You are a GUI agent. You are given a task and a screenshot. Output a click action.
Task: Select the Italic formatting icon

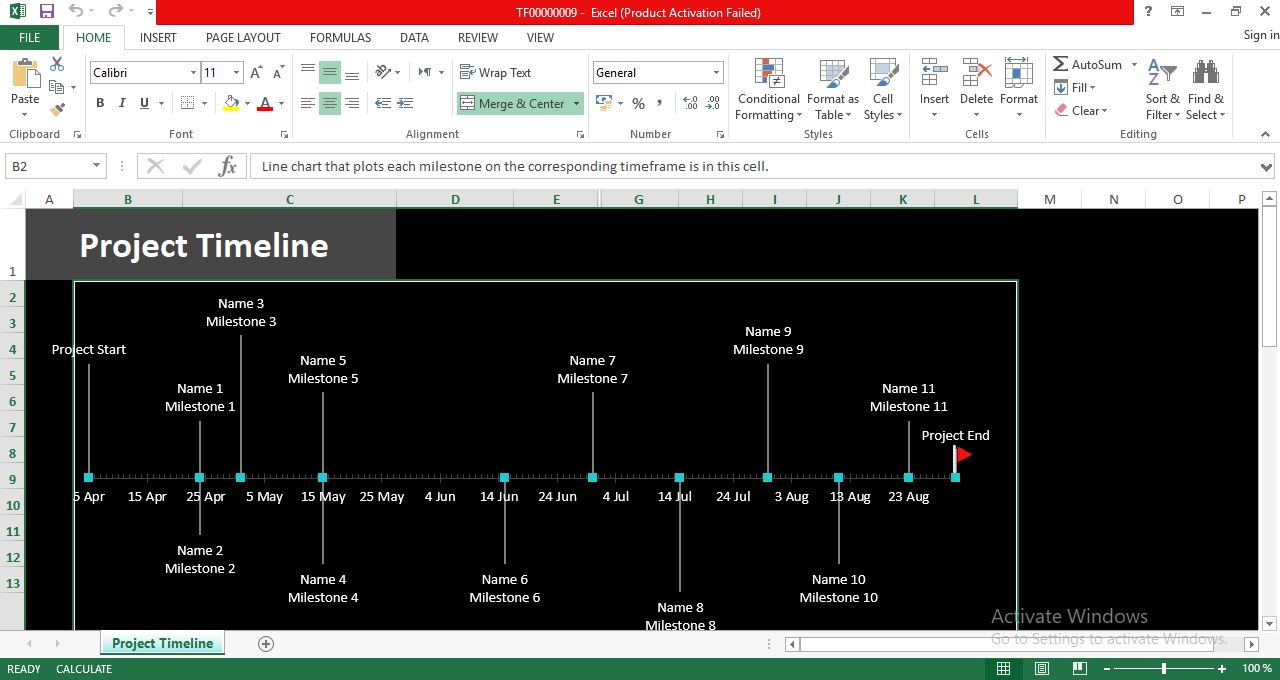point(121,103)
